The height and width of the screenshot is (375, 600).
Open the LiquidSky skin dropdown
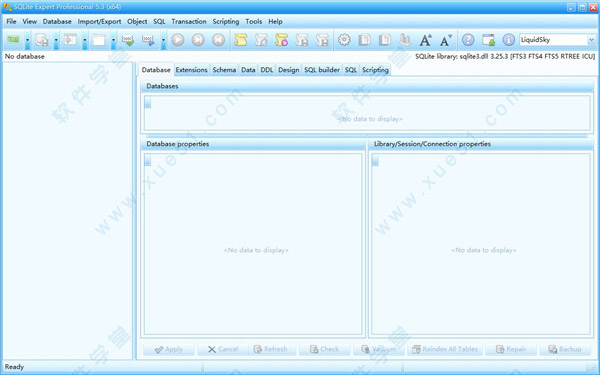click(592, 40)
